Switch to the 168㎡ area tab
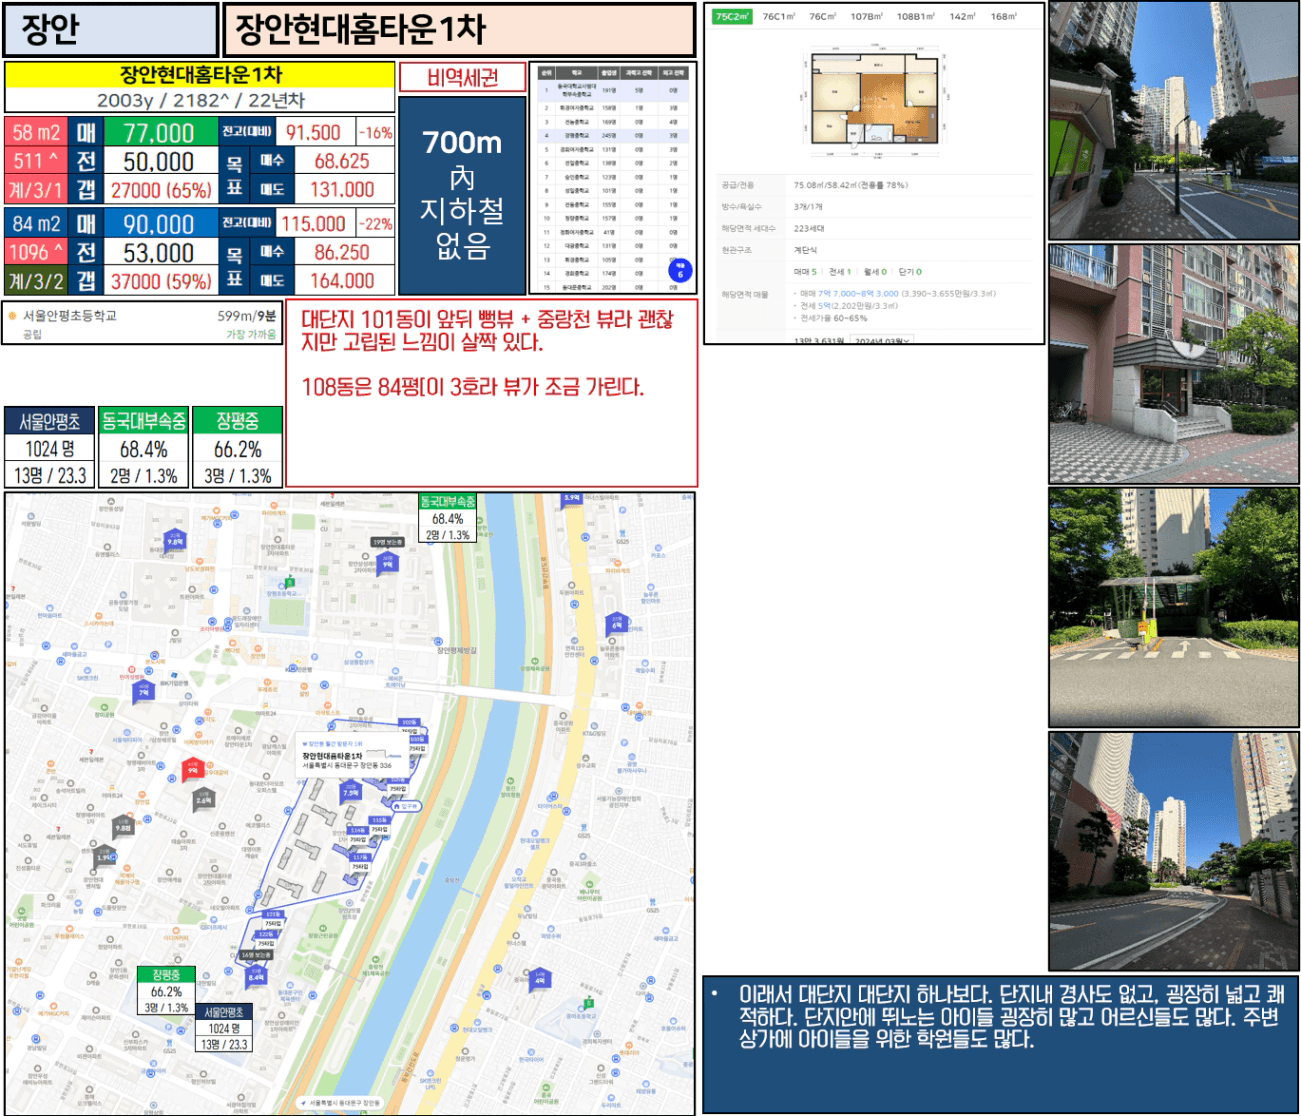Image resolution: width=1301 pixels, height=1116 pixels. click(x=1003, y=17)
